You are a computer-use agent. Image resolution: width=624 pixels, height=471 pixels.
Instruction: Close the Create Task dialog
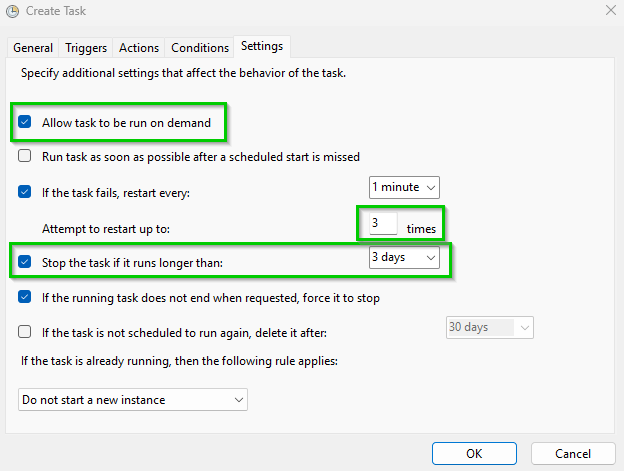point(610,10)
